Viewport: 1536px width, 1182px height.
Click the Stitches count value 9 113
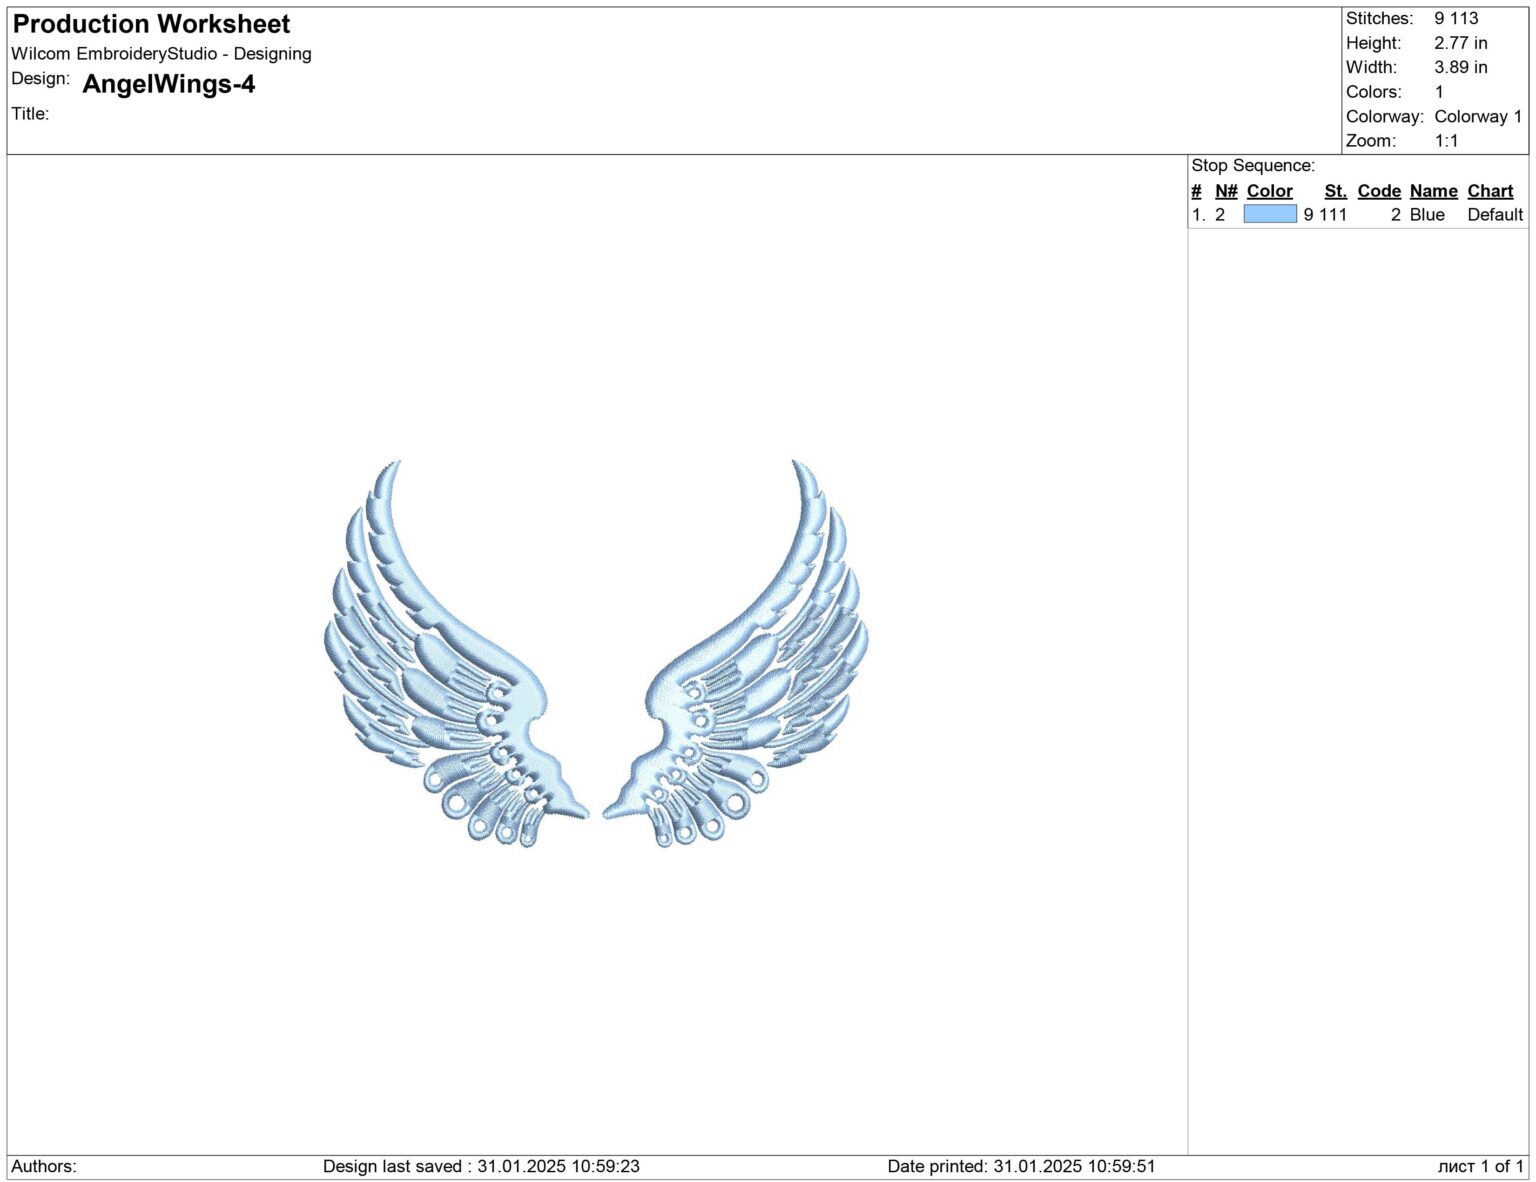[x=1455, y=18]
